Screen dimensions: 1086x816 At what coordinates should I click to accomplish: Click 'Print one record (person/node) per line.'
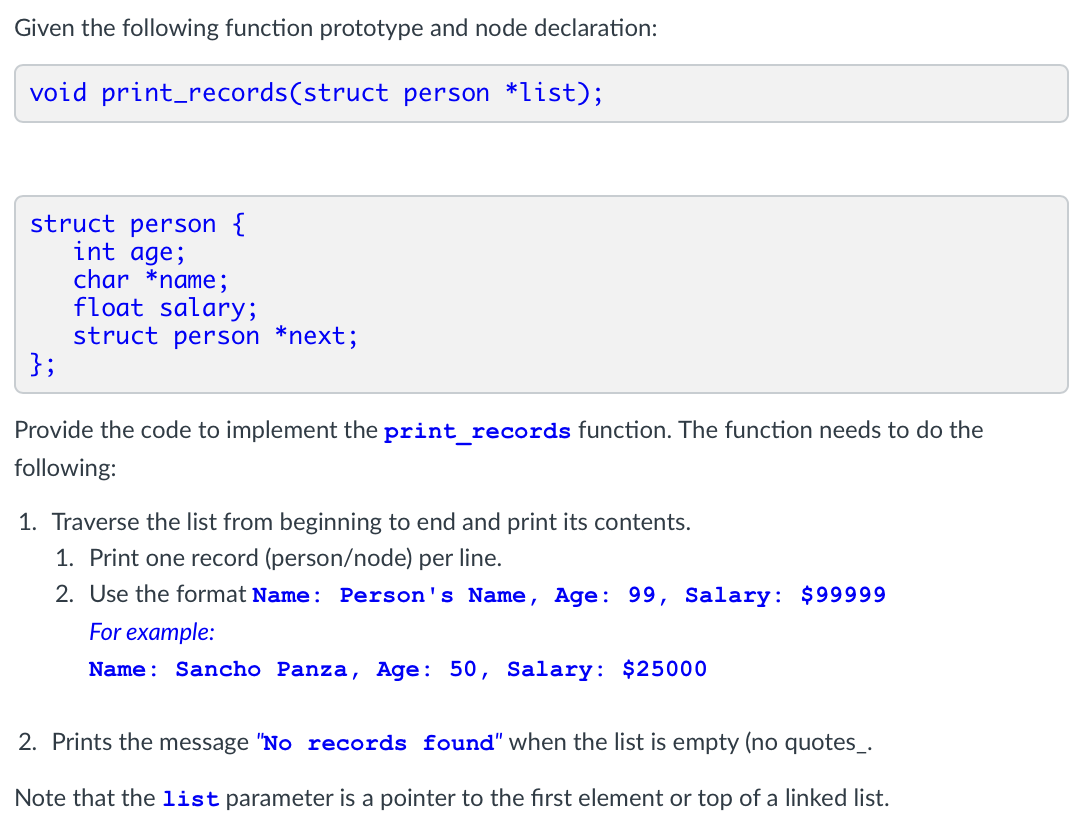pos(296,558)
